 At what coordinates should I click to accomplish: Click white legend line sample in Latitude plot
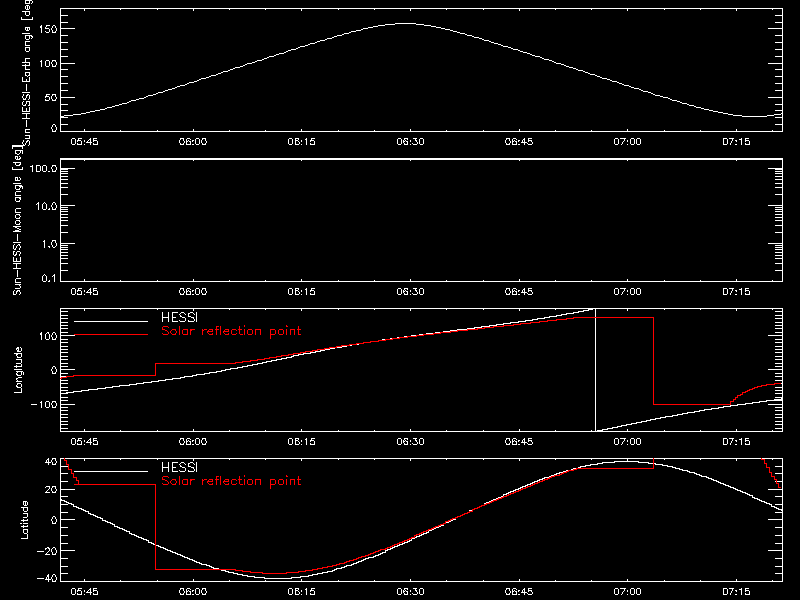coord(111,471)
